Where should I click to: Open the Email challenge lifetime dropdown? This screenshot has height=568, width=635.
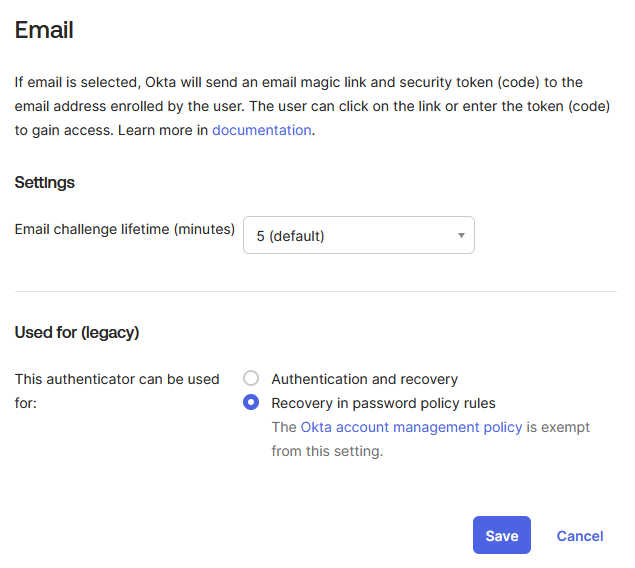[358, 236]
